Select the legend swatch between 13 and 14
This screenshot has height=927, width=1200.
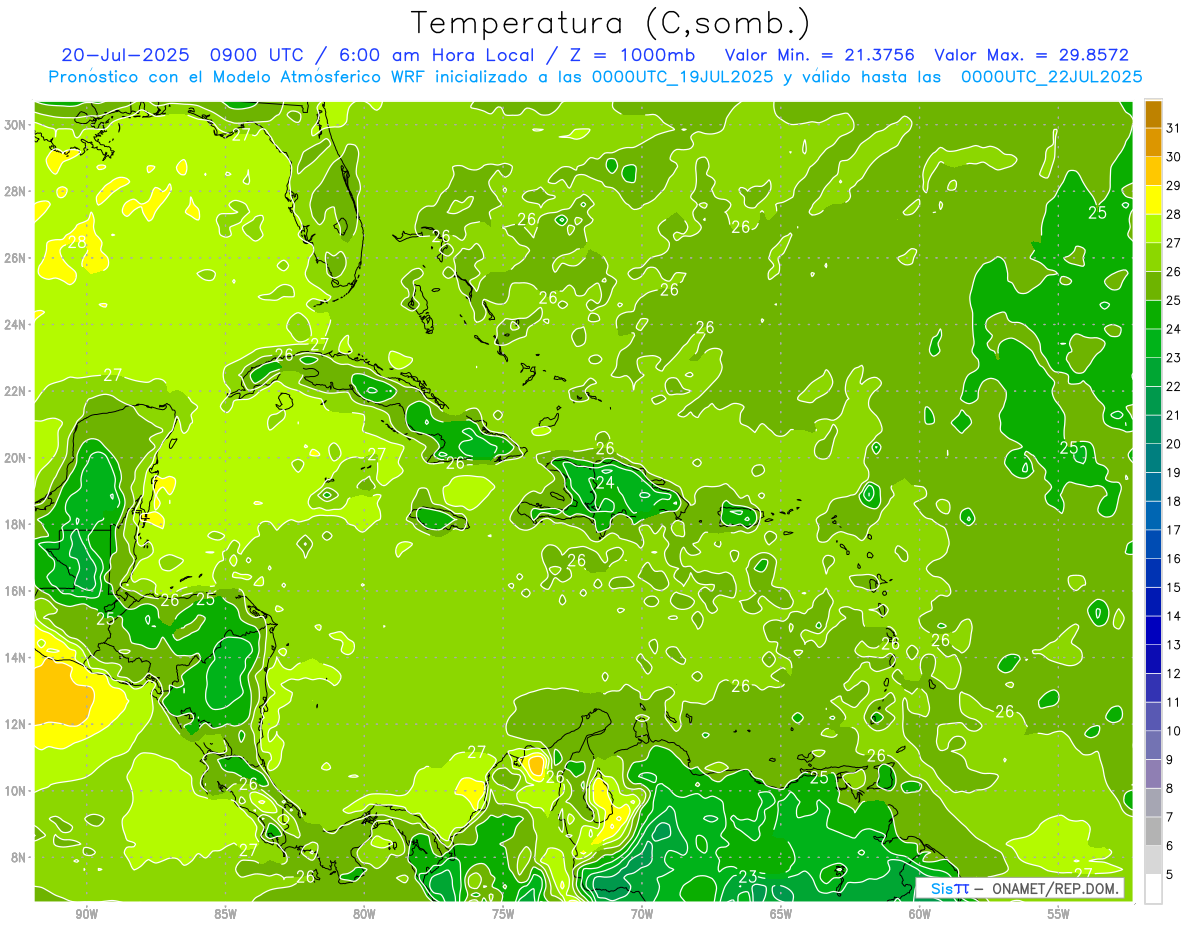point(1153,630)
